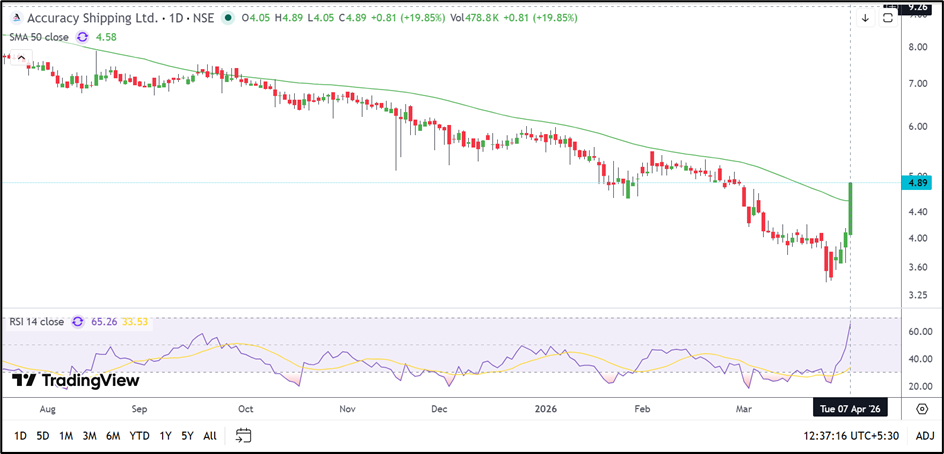Open chart settings gear icon on time axis
This screenshot has width=944, height=454.
pos(922,409)
